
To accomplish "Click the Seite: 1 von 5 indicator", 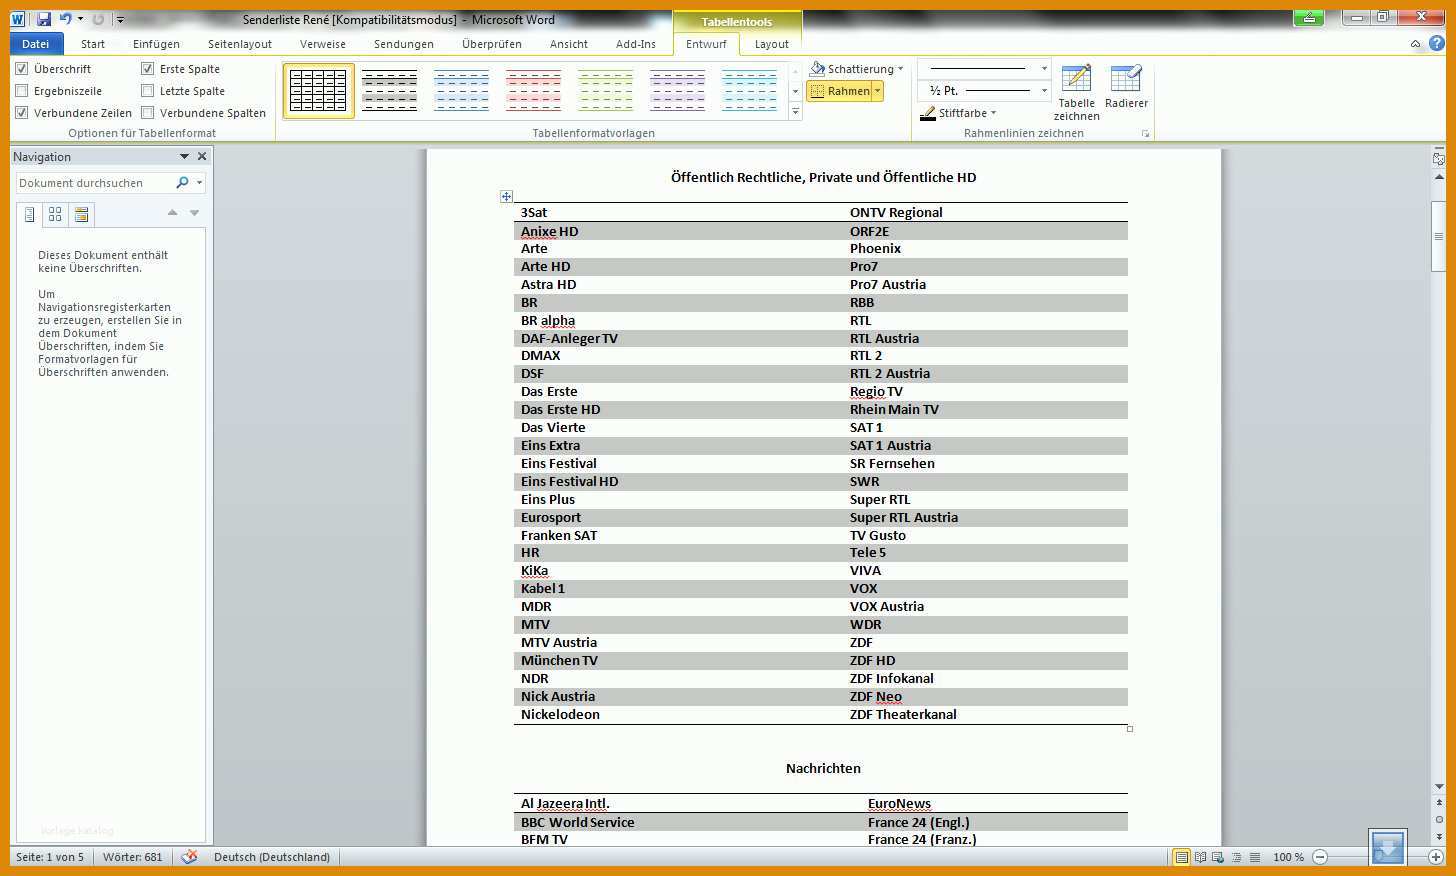I will click(50, 857).
